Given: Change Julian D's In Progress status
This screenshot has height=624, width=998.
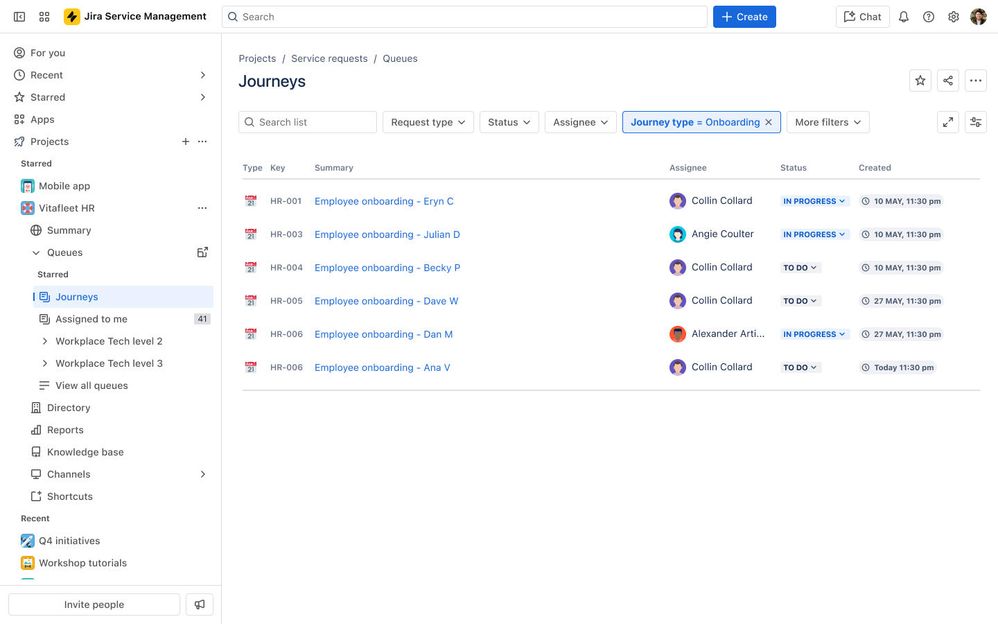Looking at the screenshot, I should tap(814, 234).
